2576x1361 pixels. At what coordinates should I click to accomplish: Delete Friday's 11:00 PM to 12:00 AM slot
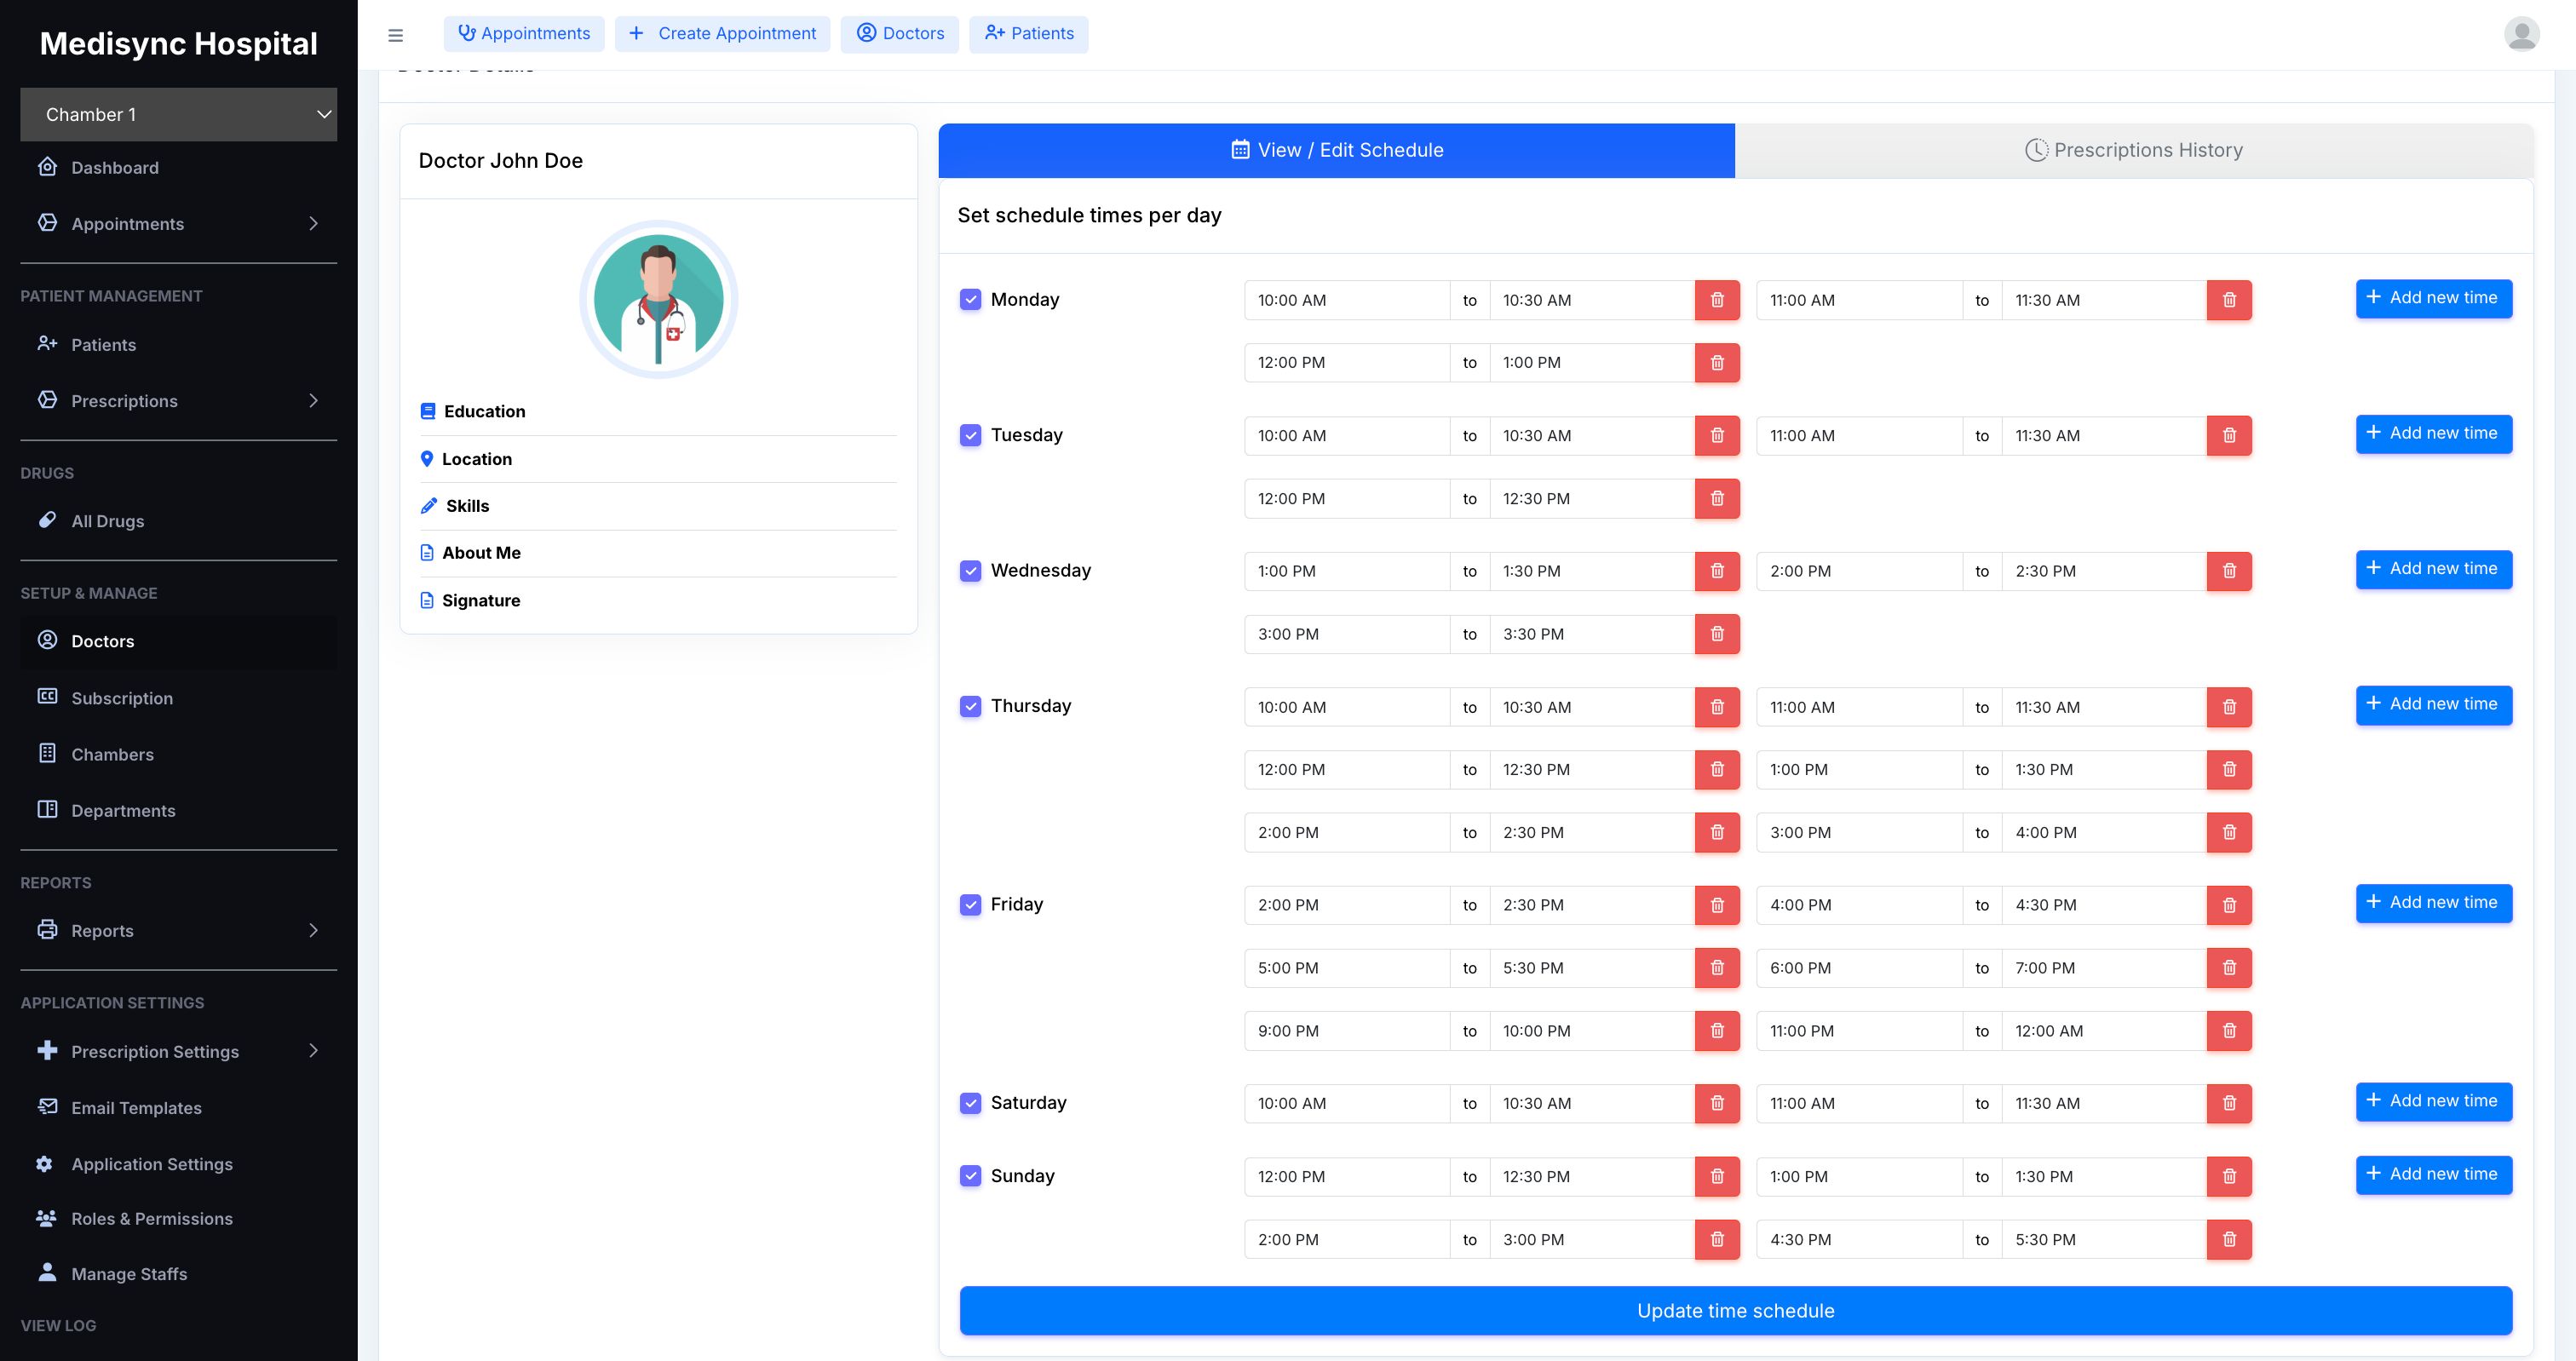(2228, 1031)
